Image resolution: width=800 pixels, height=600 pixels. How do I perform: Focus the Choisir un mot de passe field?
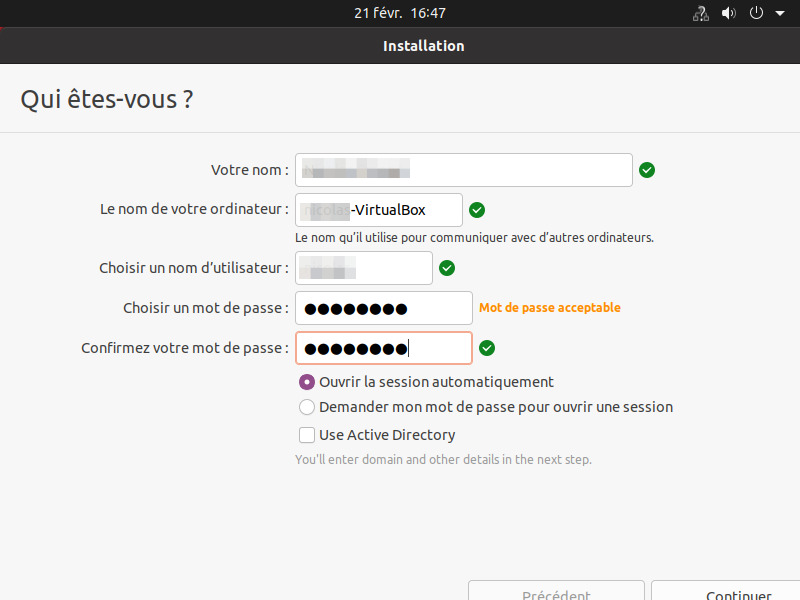point(383,308)
